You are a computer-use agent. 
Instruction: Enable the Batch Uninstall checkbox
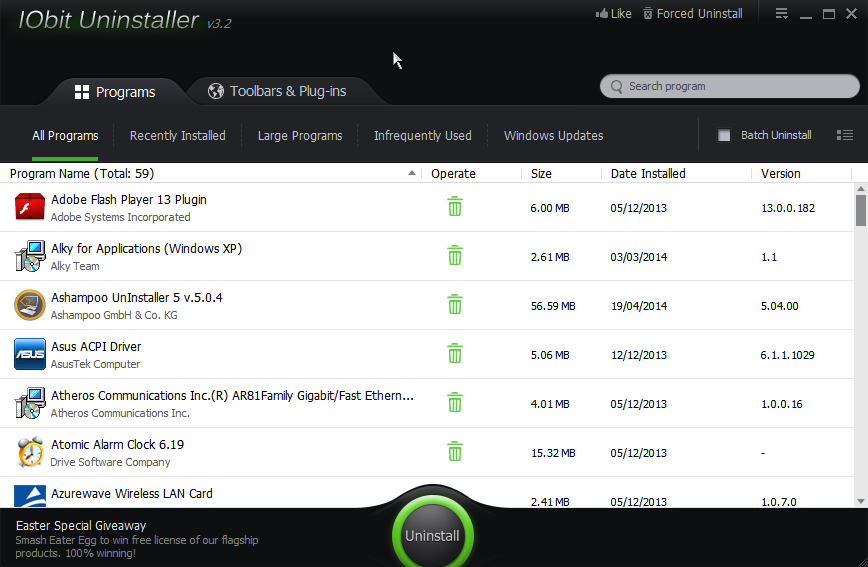pos(724,135)
